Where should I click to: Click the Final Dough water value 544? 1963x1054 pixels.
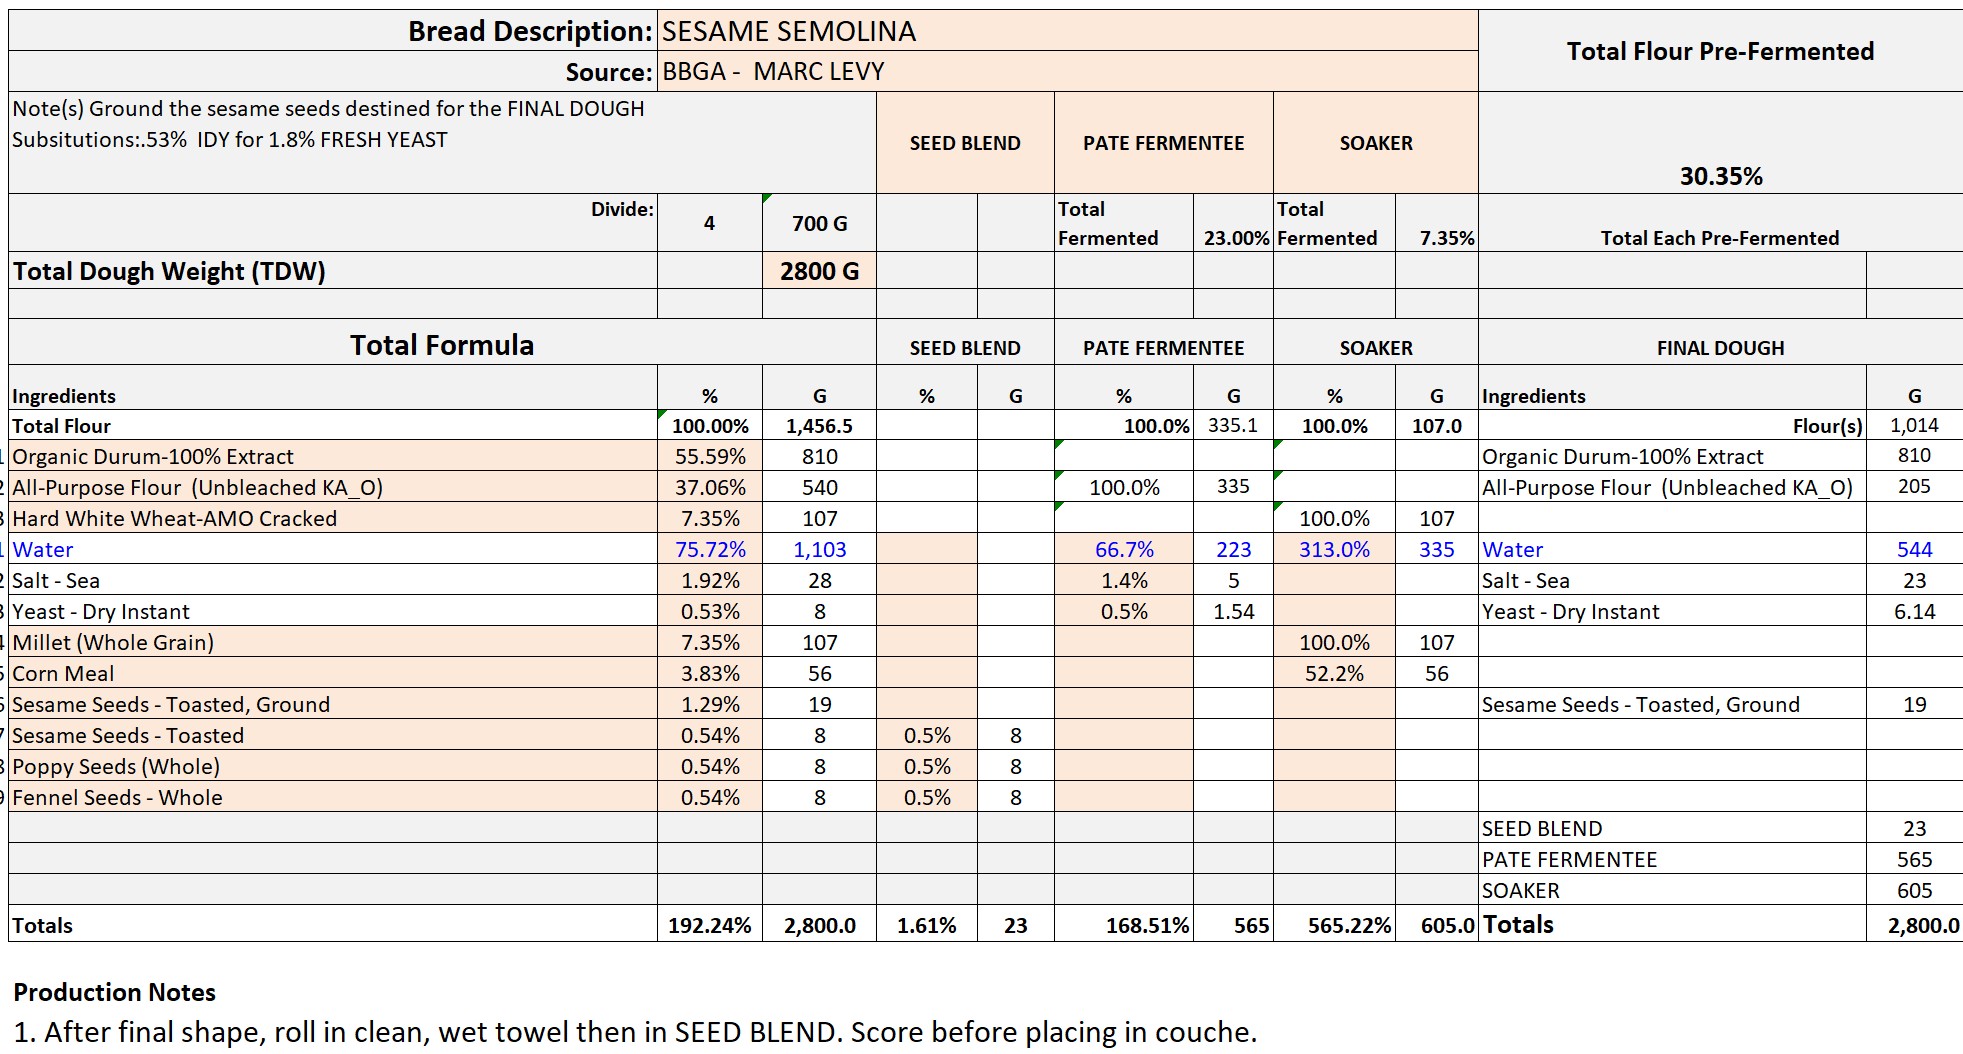coord(1913,549)
